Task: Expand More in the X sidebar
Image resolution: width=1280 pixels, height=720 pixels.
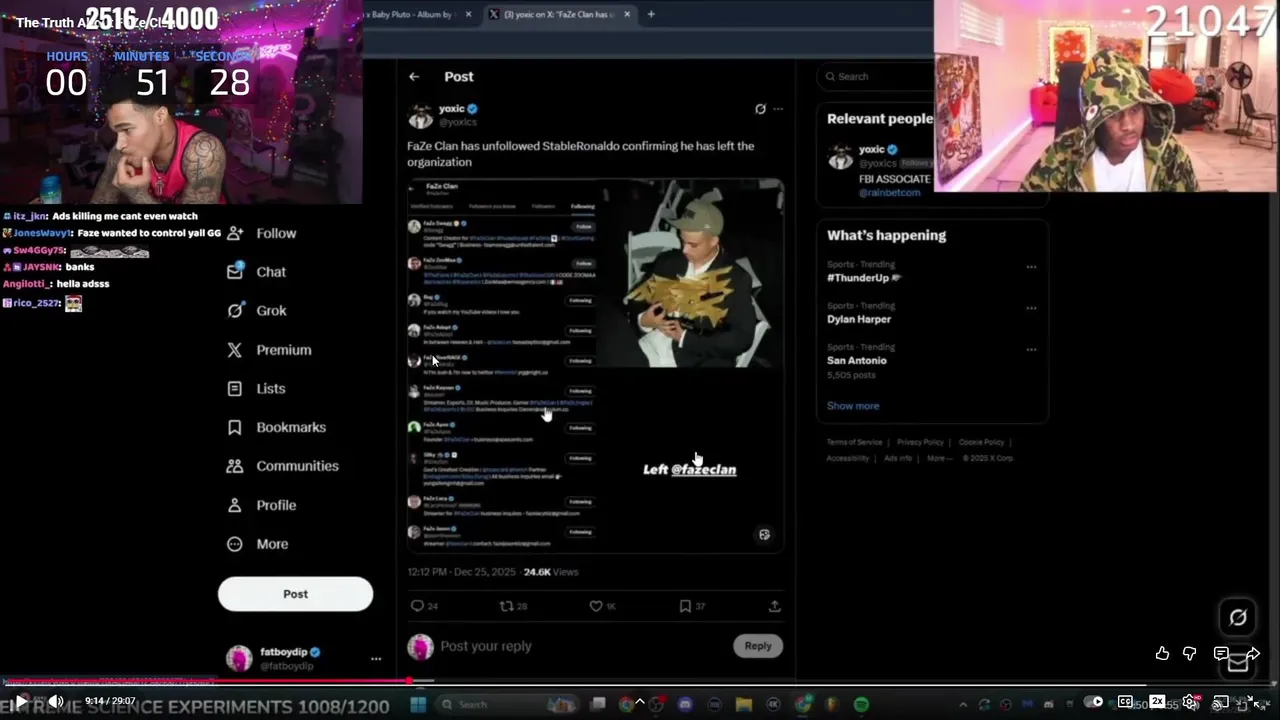Action: [x=258, y=544]
